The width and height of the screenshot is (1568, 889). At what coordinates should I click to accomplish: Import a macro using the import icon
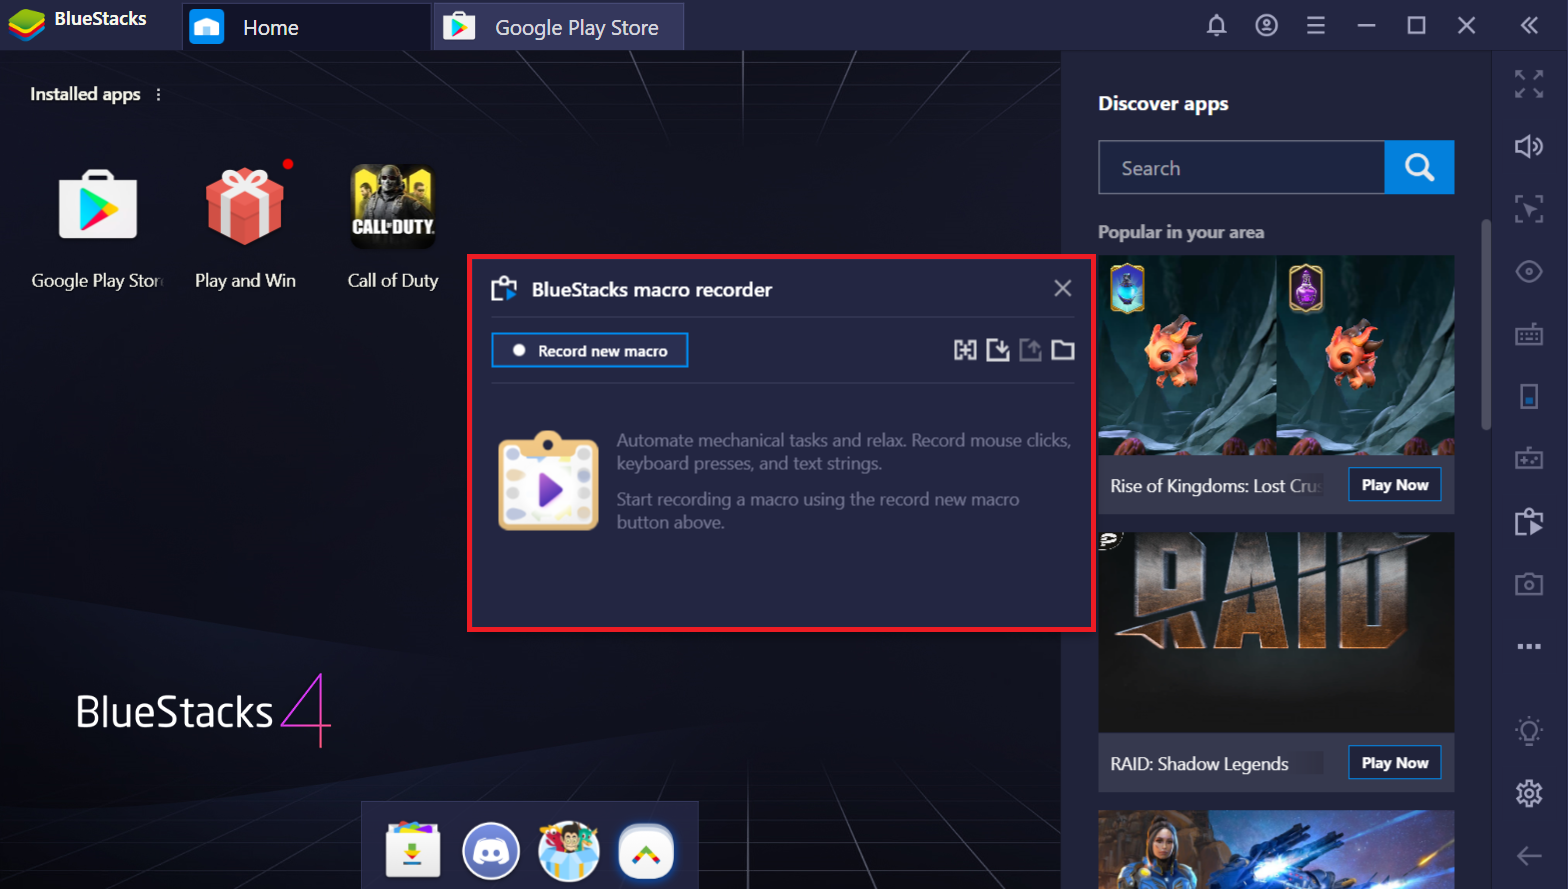[x=998, y=350]
